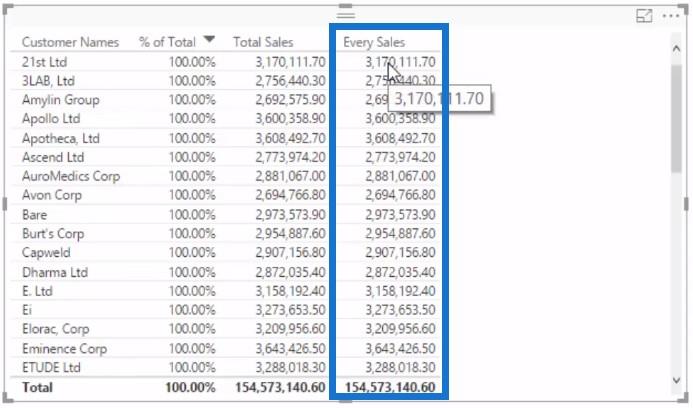Viewport: 693px width, 408px height.
Task: Select the Dharma Ltd customer name
Action: [55, 272]
